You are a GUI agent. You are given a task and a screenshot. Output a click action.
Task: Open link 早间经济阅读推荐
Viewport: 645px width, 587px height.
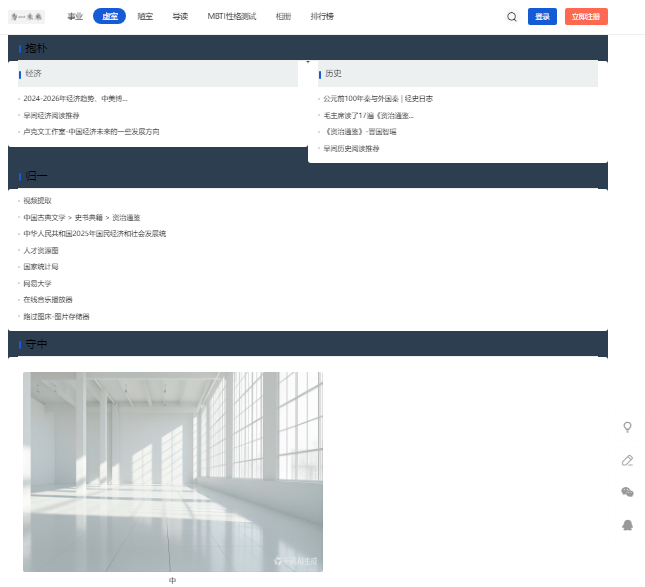tap(51, 116)
